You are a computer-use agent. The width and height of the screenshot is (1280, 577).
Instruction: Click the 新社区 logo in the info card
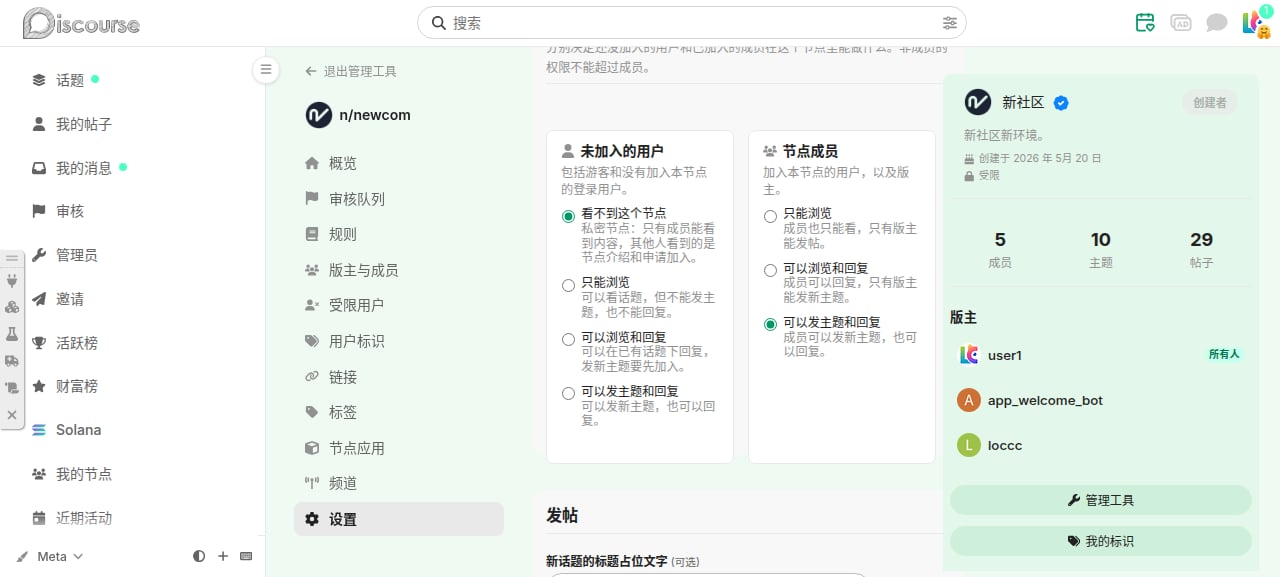977,102
